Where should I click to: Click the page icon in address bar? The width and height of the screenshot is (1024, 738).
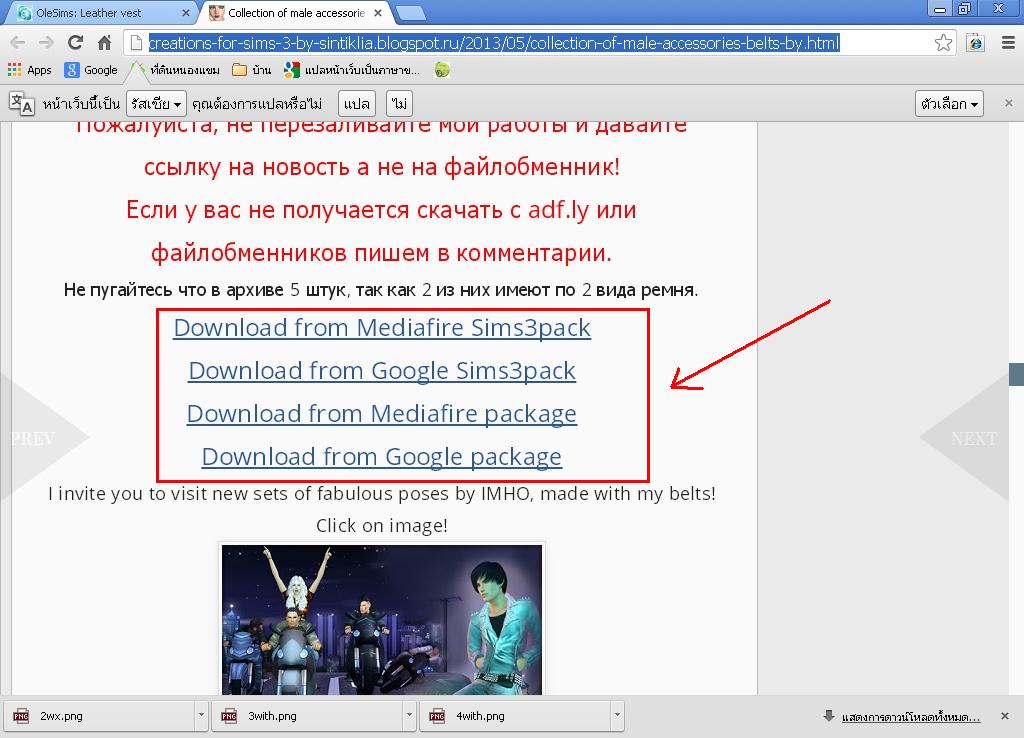(136, 43)
